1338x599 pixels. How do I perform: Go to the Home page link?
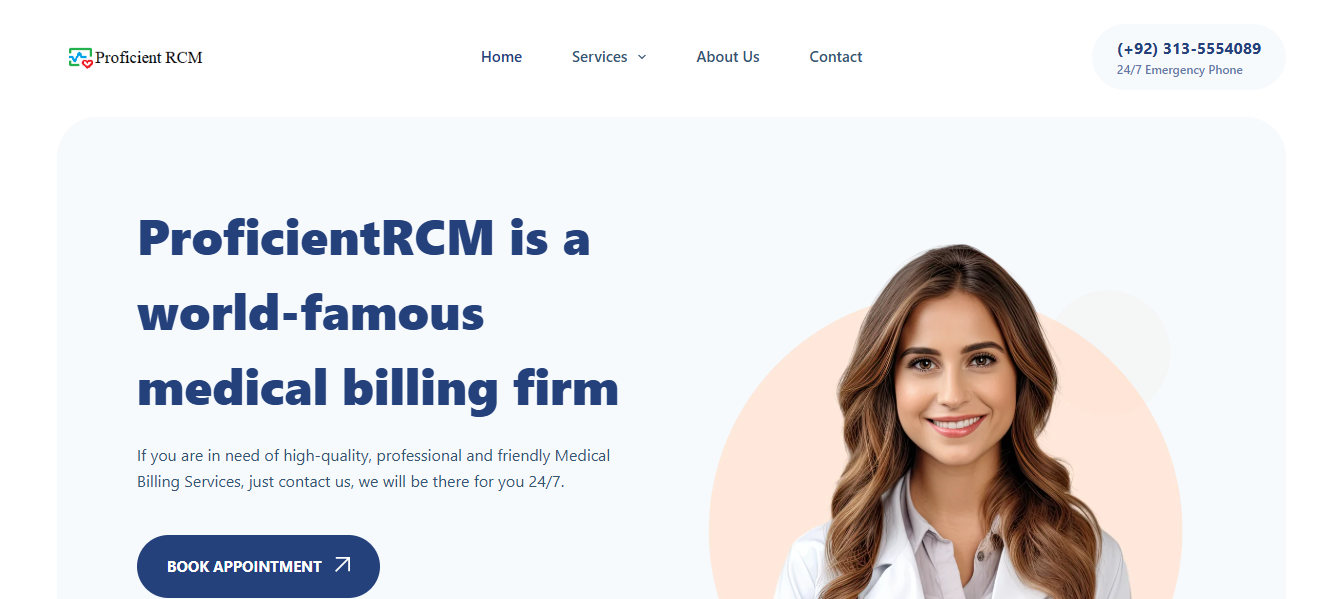[x=501, y=57]
